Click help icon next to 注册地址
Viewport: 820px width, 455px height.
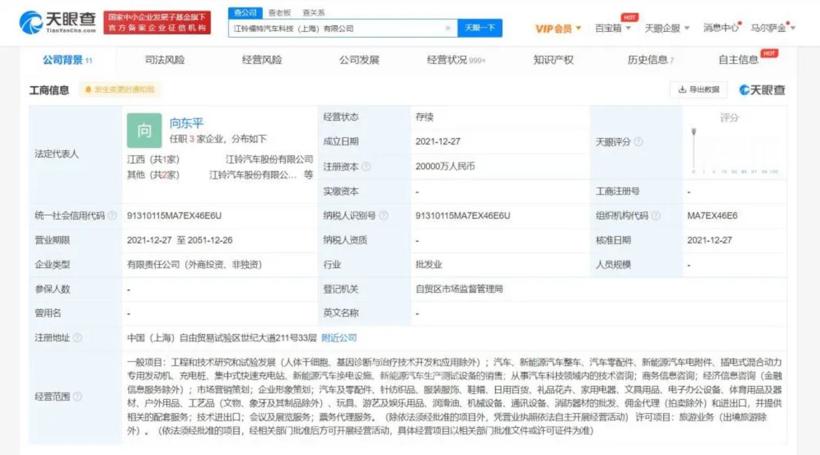tap(78, 338)
